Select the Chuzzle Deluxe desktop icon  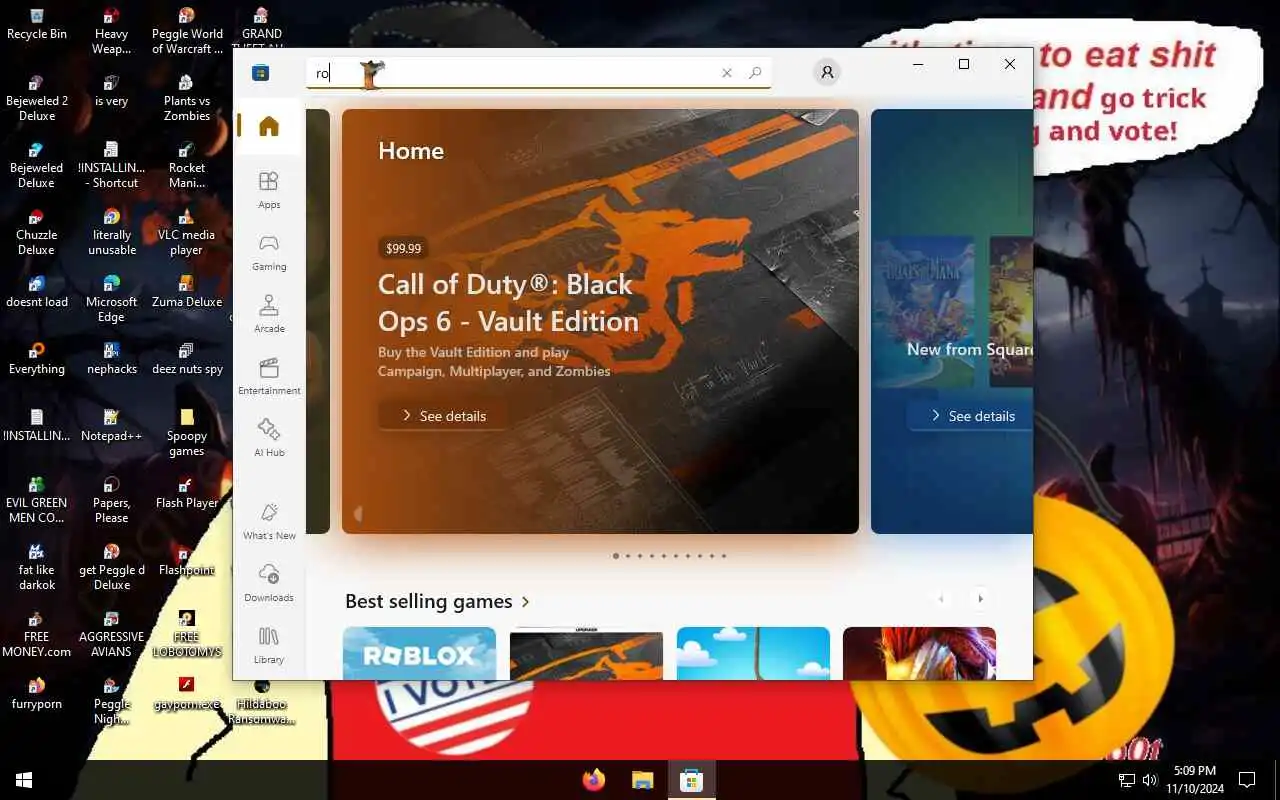coord(37,232)
